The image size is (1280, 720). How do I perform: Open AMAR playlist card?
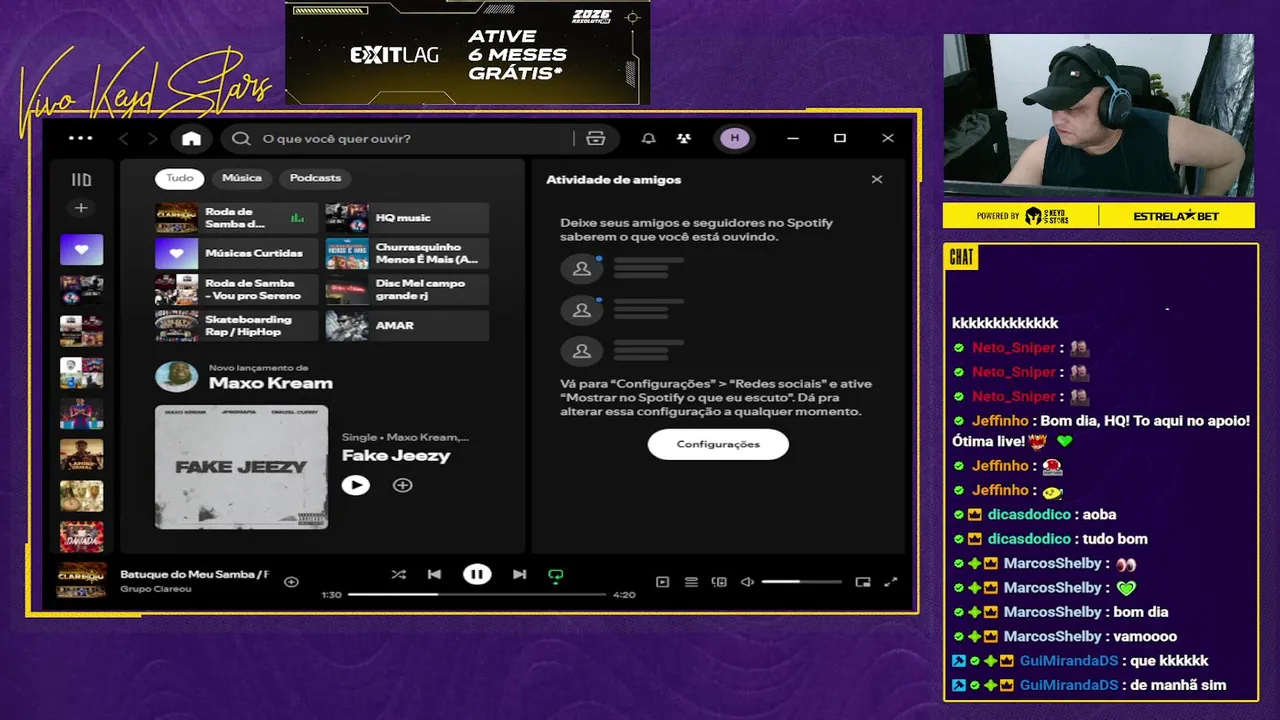pyautogui.click(x=407, y=326)
